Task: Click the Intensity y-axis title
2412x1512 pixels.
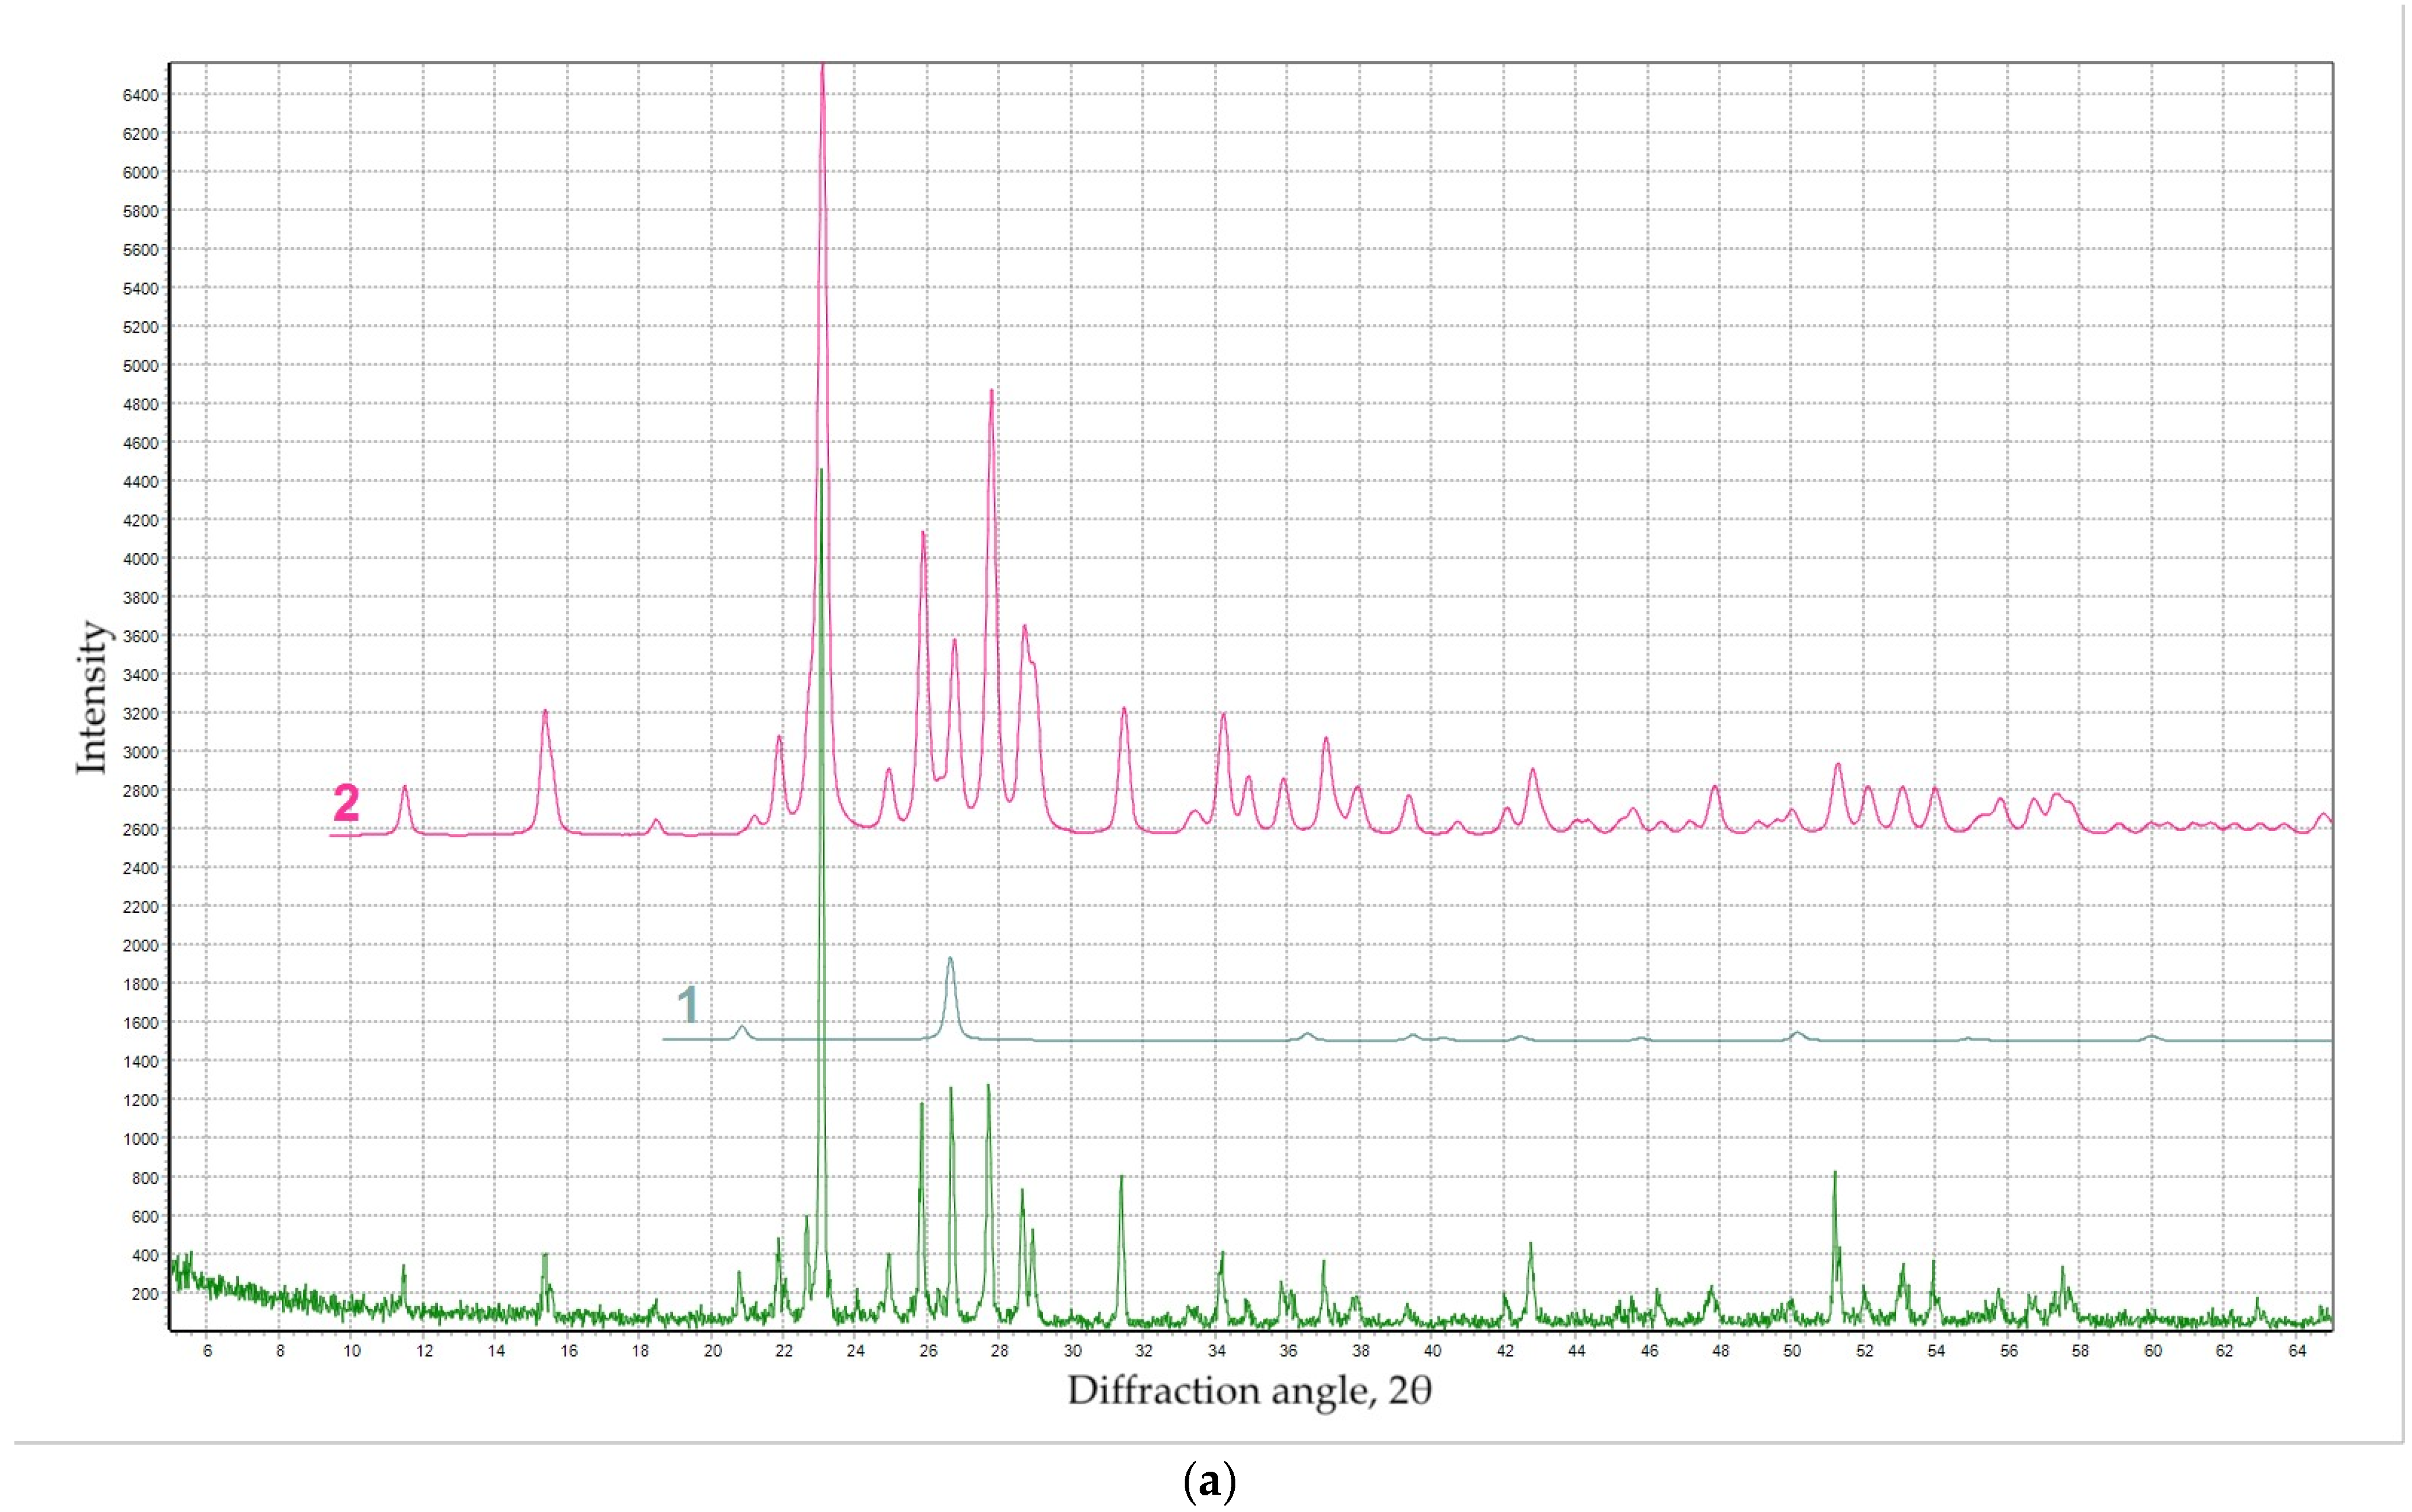Action: click(92, 696)
